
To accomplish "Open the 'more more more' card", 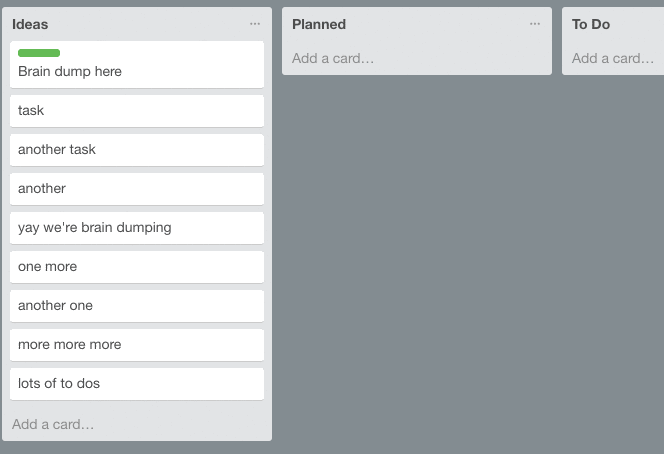I will coord(137,345).
